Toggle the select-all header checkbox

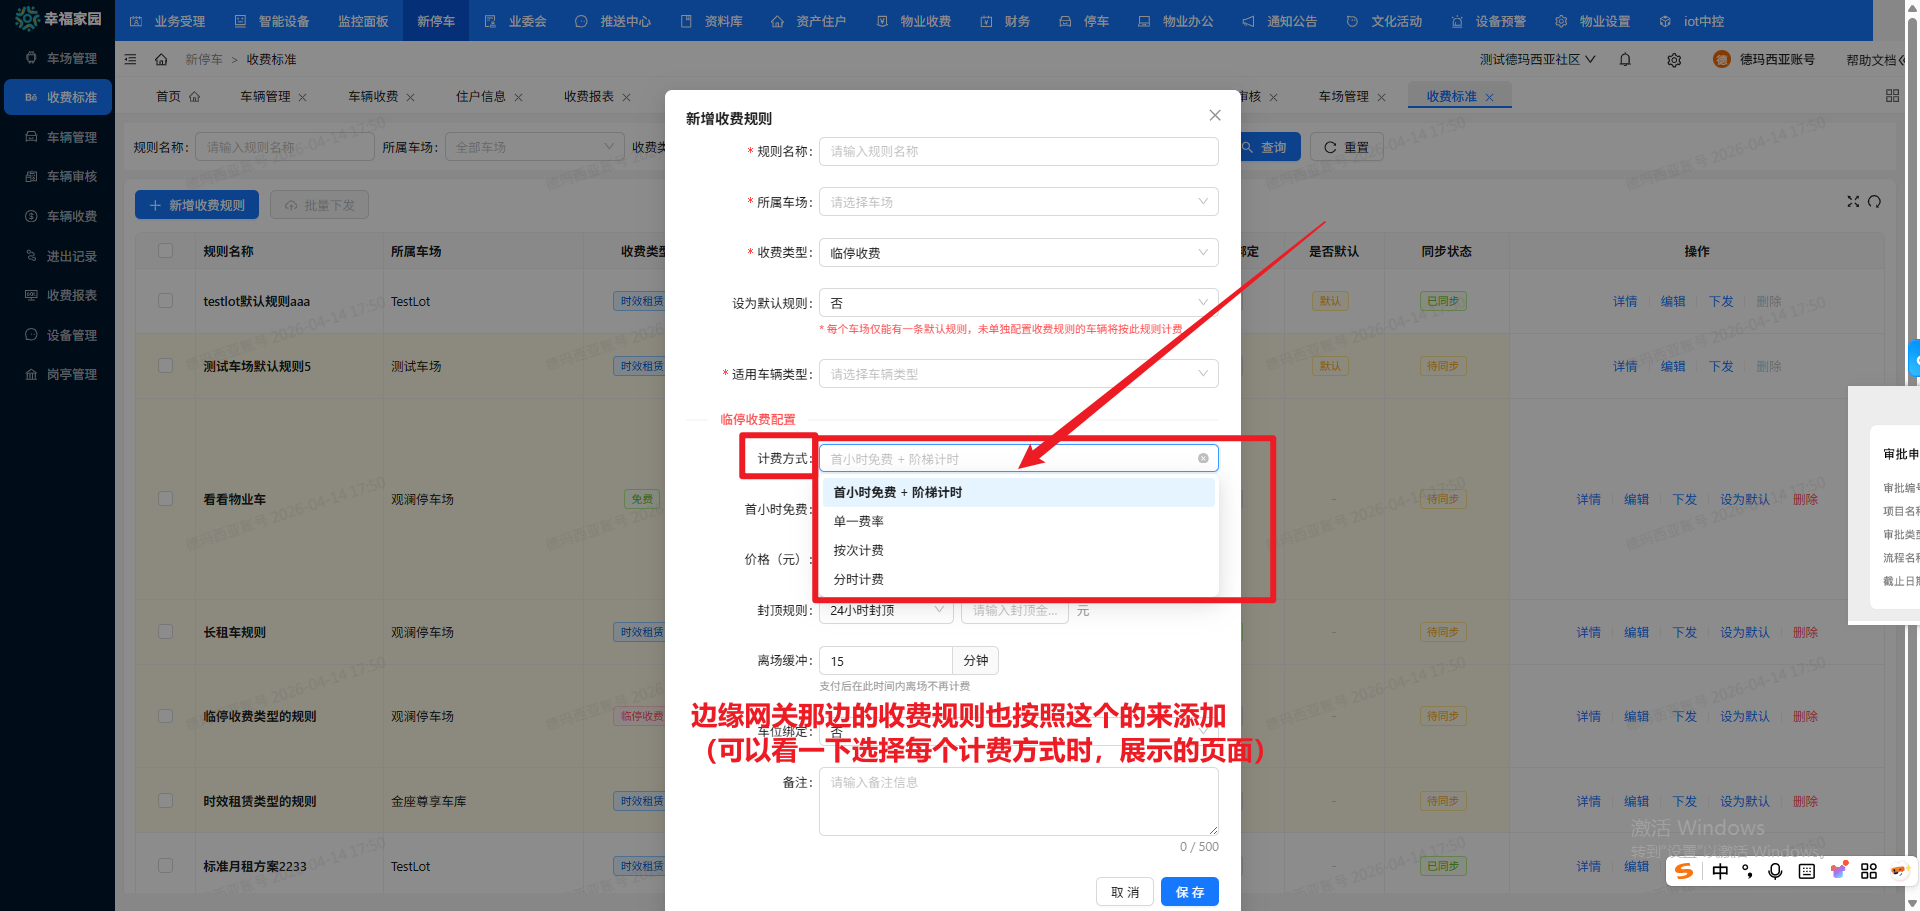pos(166,251)
